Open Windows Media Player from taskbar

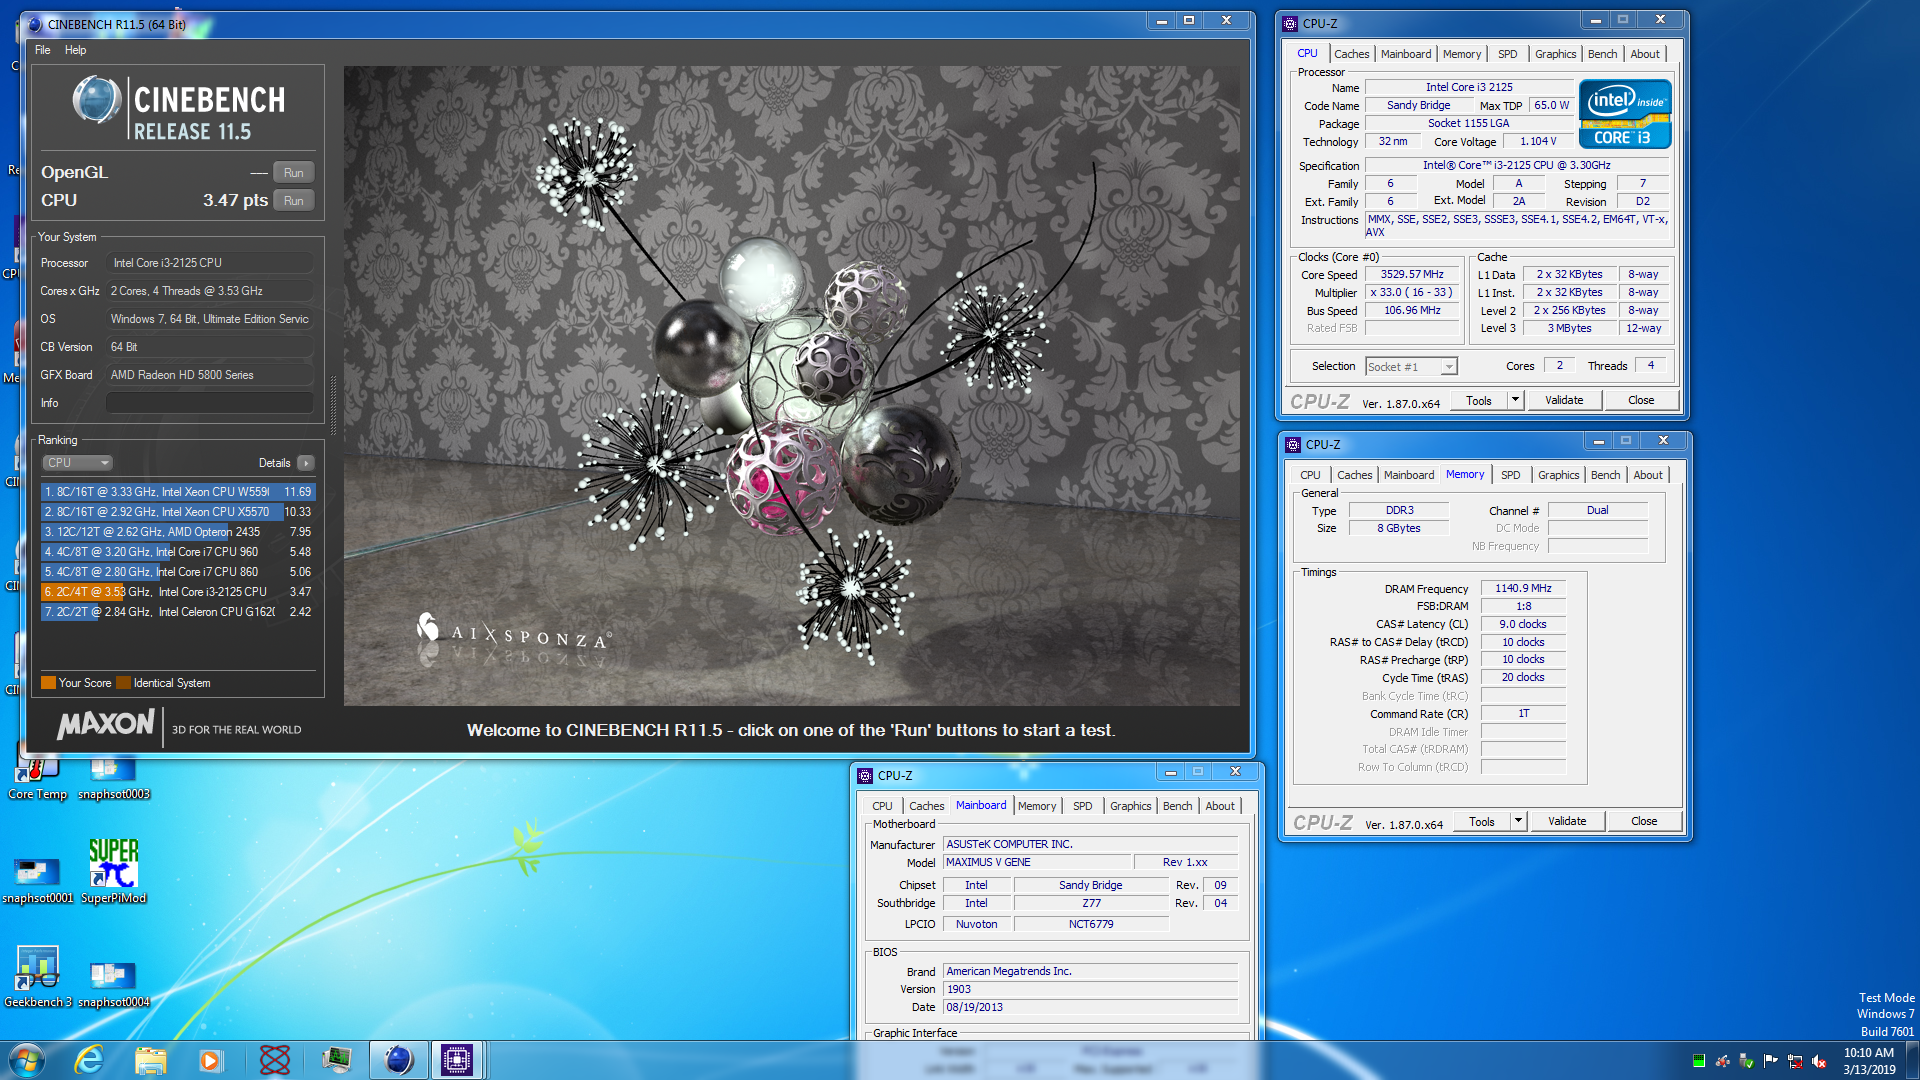point(210,1060)
